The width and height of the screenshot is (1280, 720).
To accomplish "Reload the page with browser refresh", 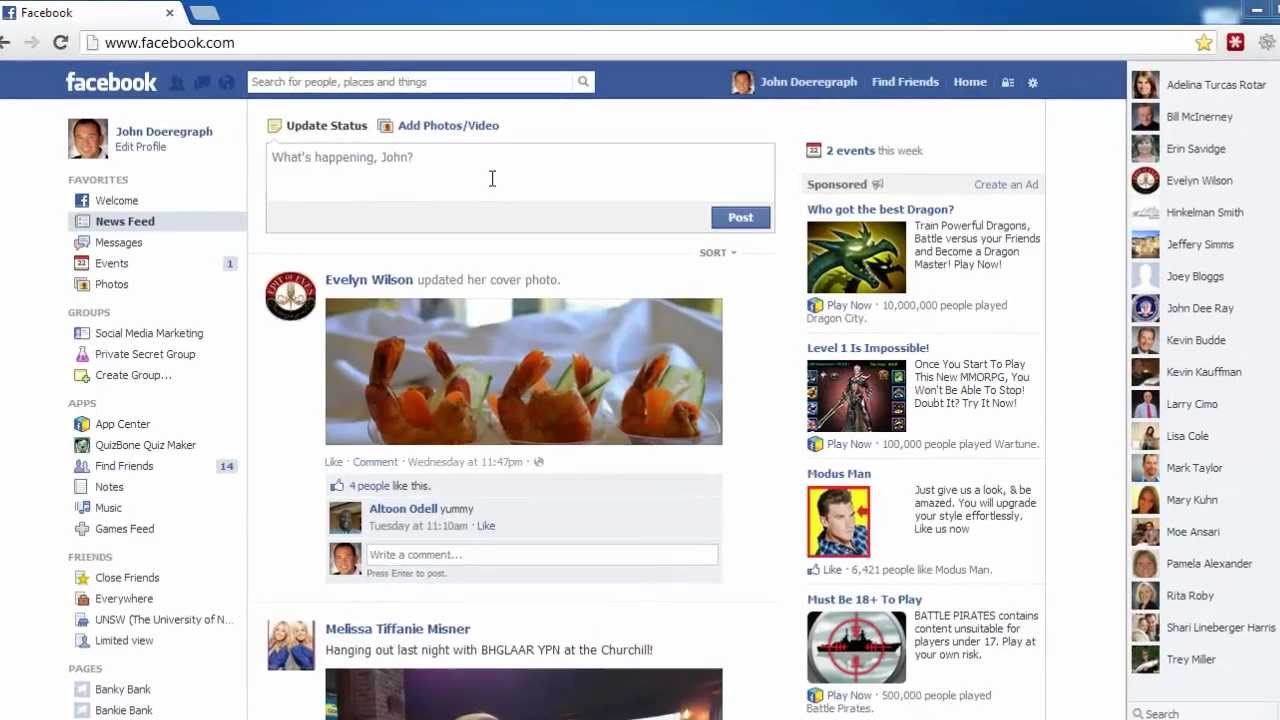I will pyautogui.click(x=61, y=42).
